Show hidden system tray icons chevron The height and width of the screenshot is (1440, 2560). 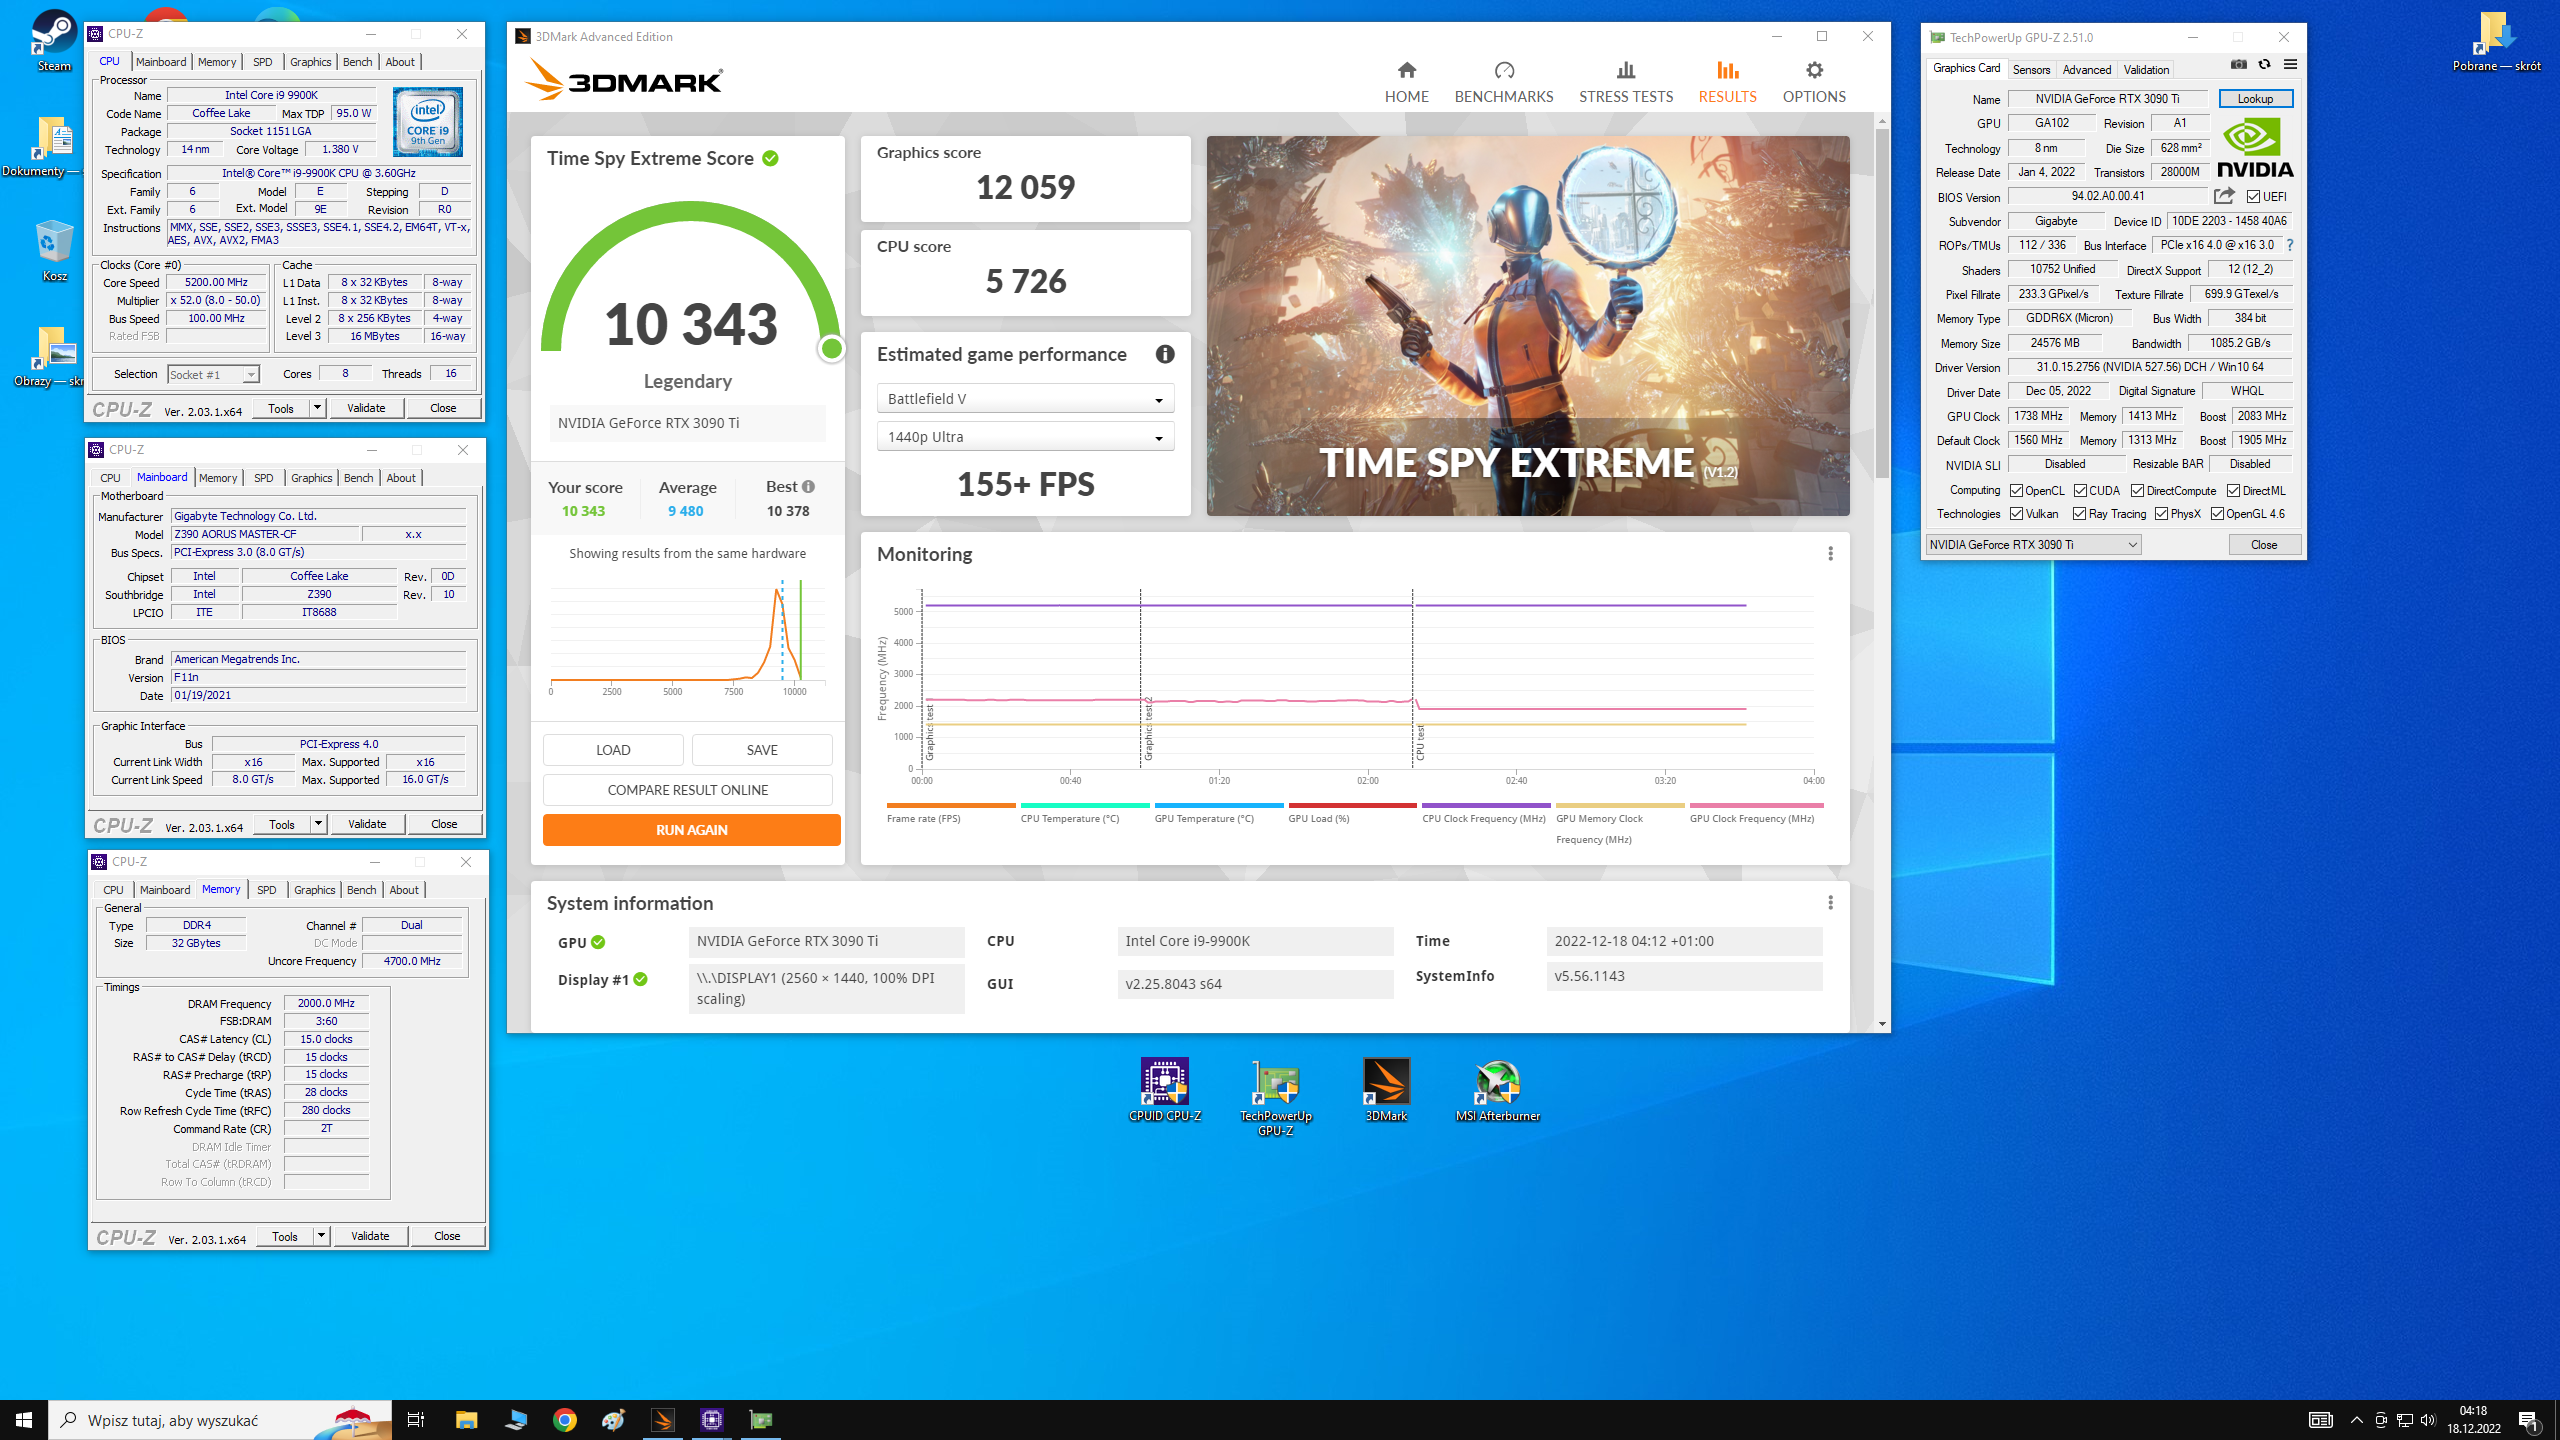(x=2356, y=1420)
